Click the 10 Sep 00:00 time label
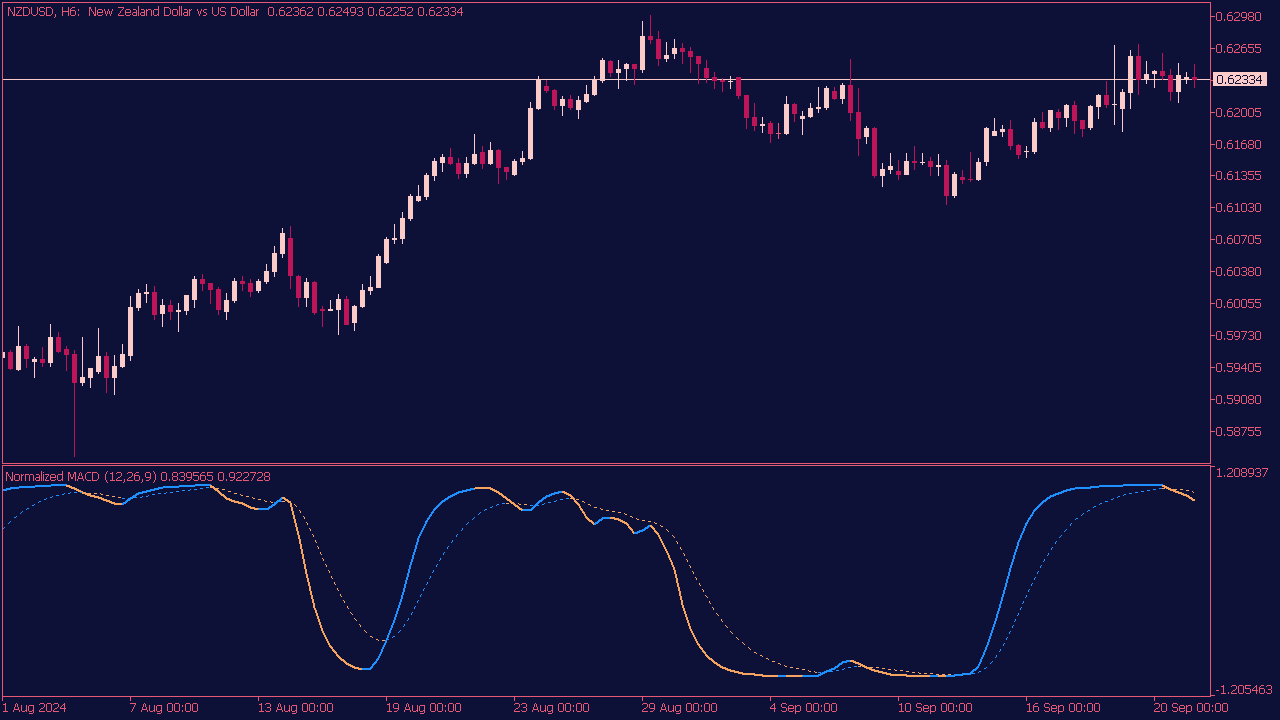Viewport: 1280px width, 720px height. [936, 708]
